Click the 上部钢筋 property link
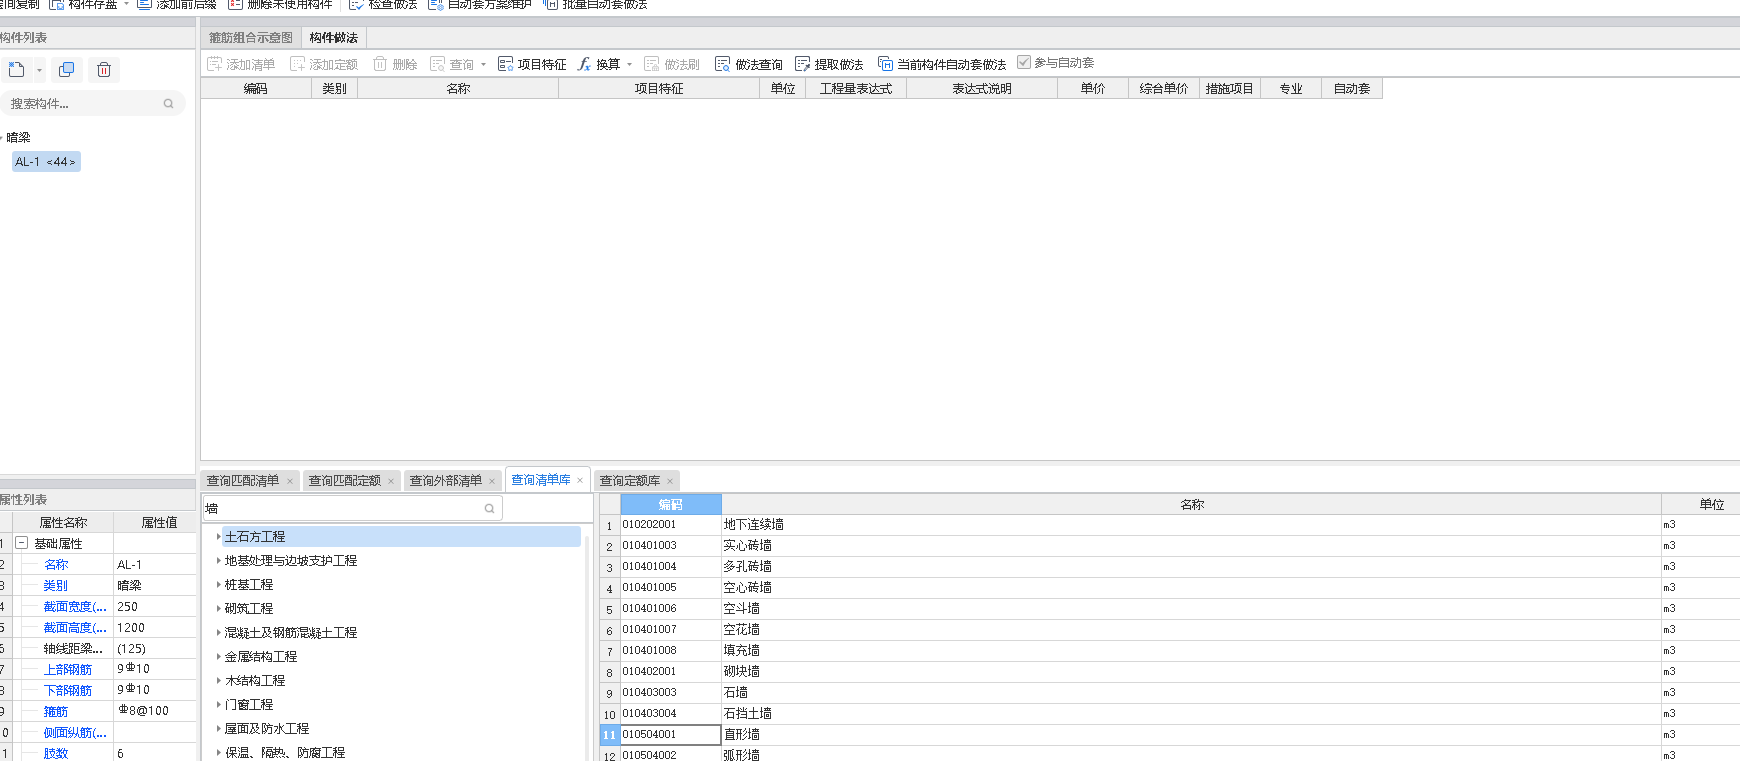Screen dimensions: 1740x761 click(x=68, y=670)
